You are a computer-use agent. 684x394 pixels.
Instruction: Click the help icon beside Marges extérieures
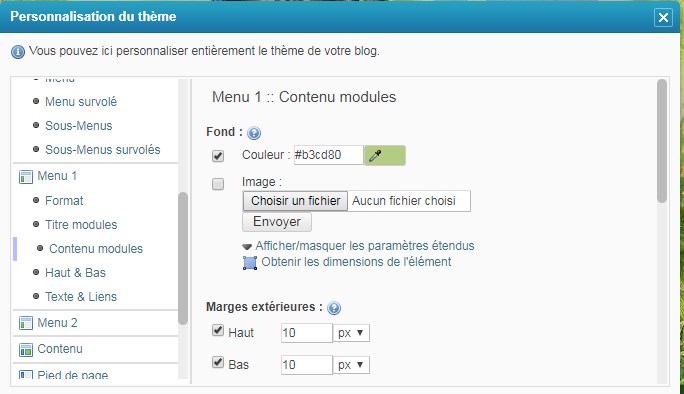(334, 308)
